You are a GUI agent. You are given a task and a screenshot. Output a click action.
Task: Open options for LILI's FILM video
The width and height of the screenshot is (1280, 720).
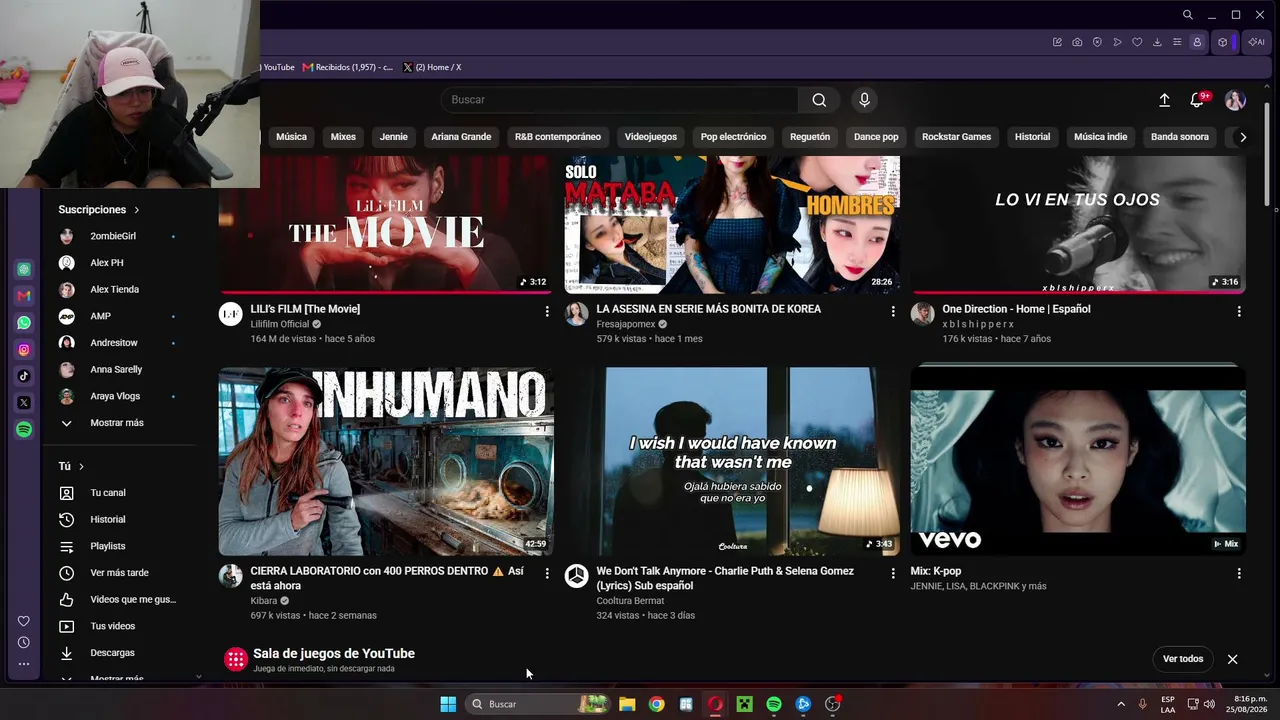click(547, 312)
